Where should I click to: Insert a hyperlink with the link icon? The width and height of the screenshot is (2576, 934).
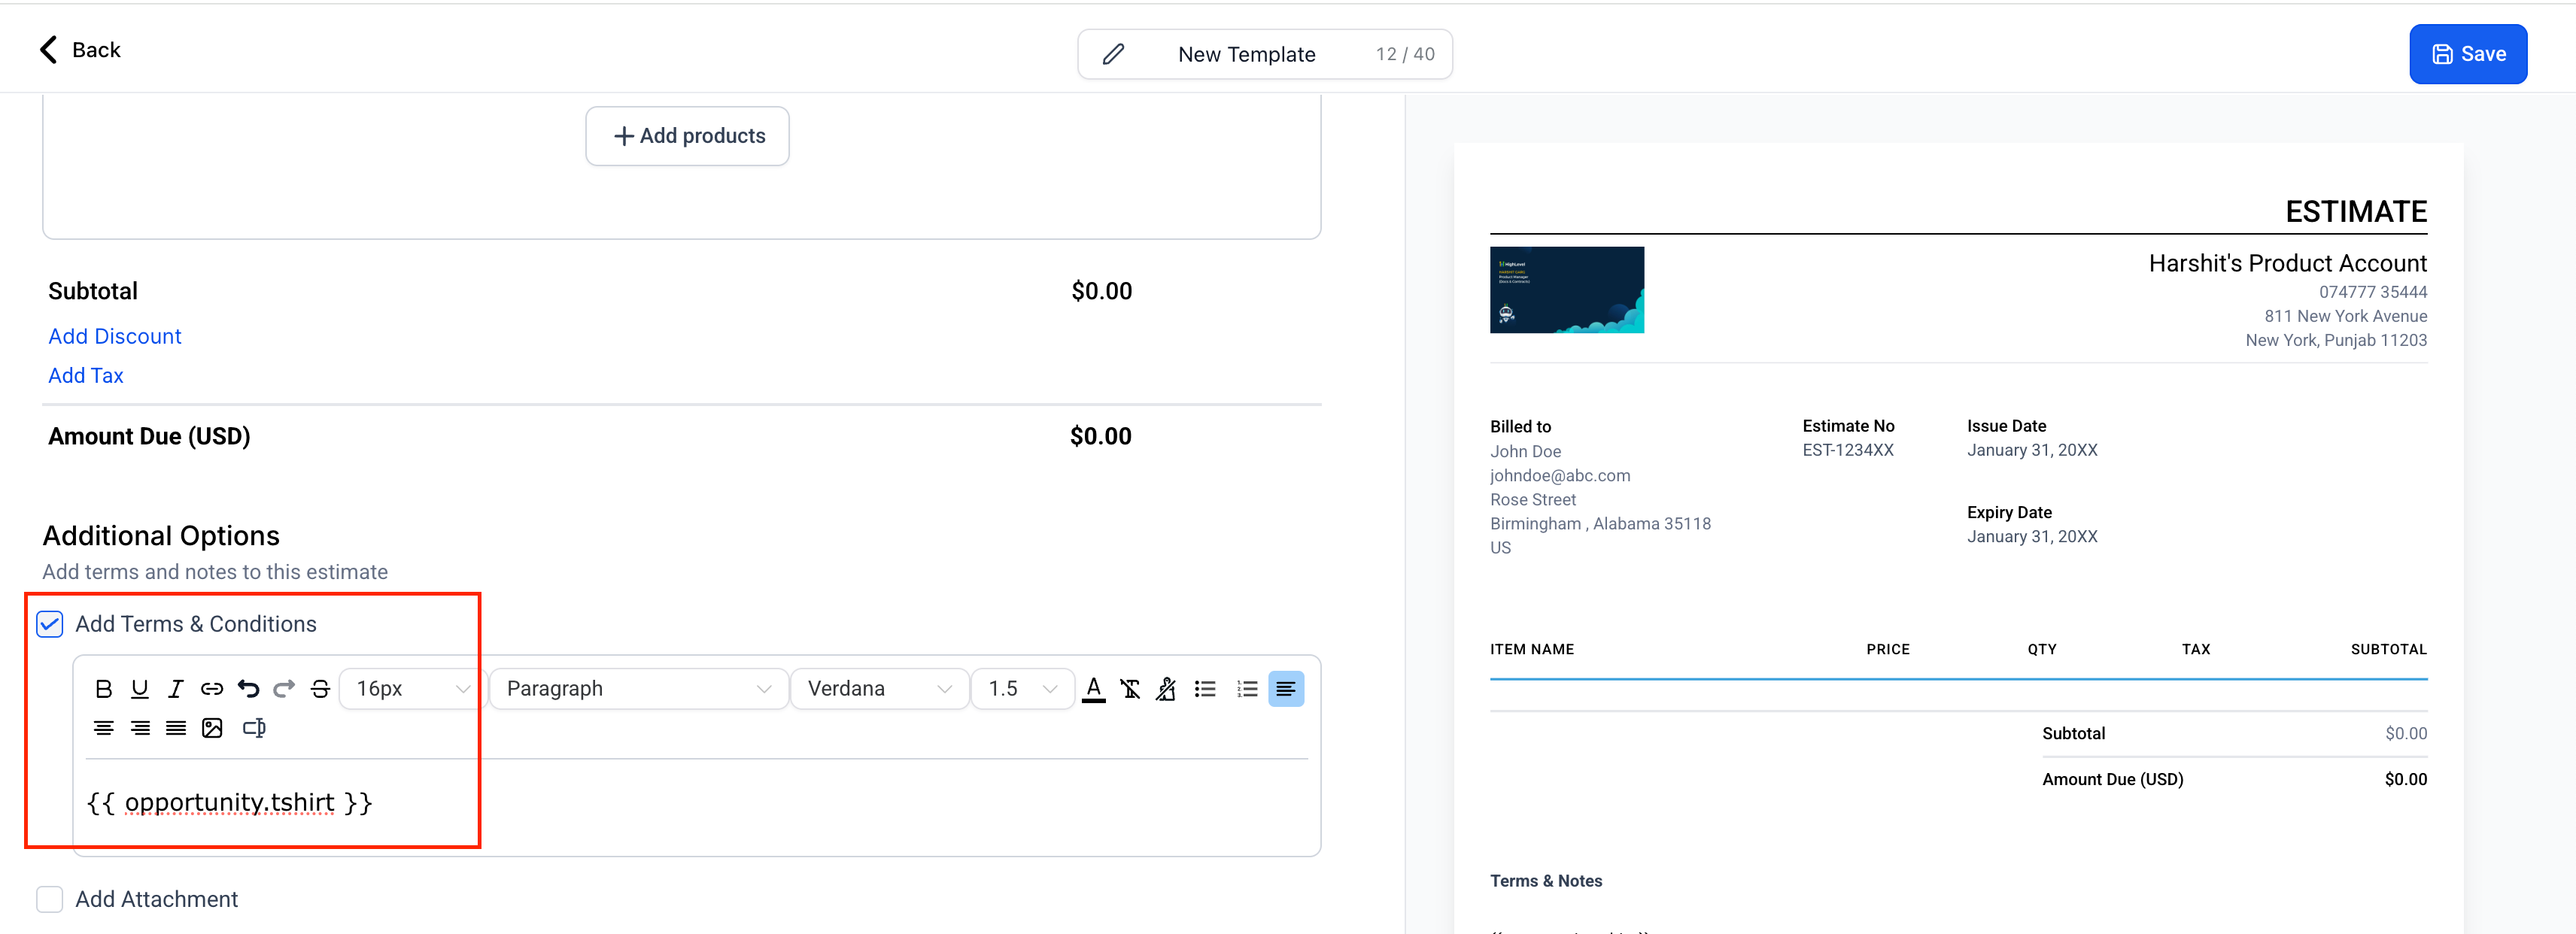212,688
